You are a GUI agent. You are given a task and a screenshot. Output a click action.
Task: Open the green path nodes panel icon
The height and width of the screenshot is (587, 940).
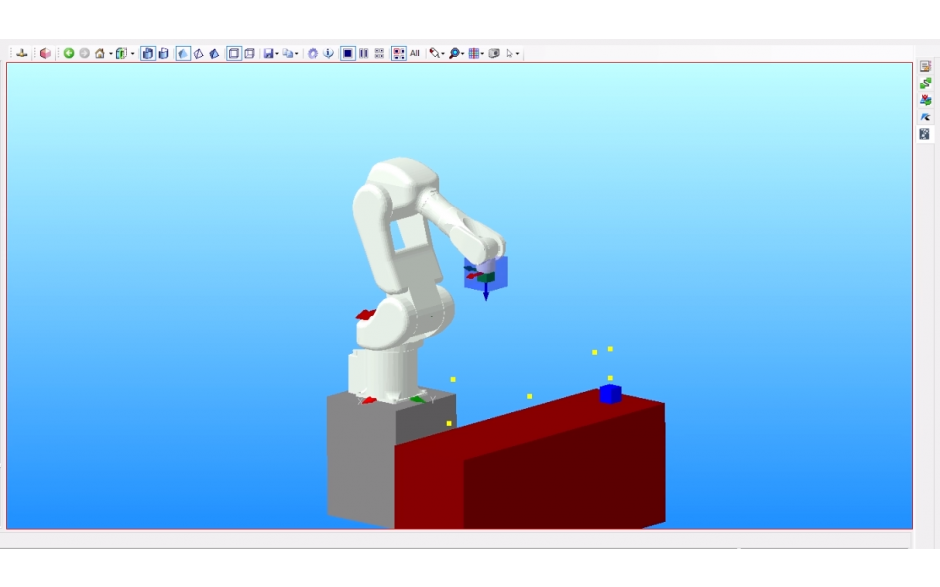[x=925, y=83]
